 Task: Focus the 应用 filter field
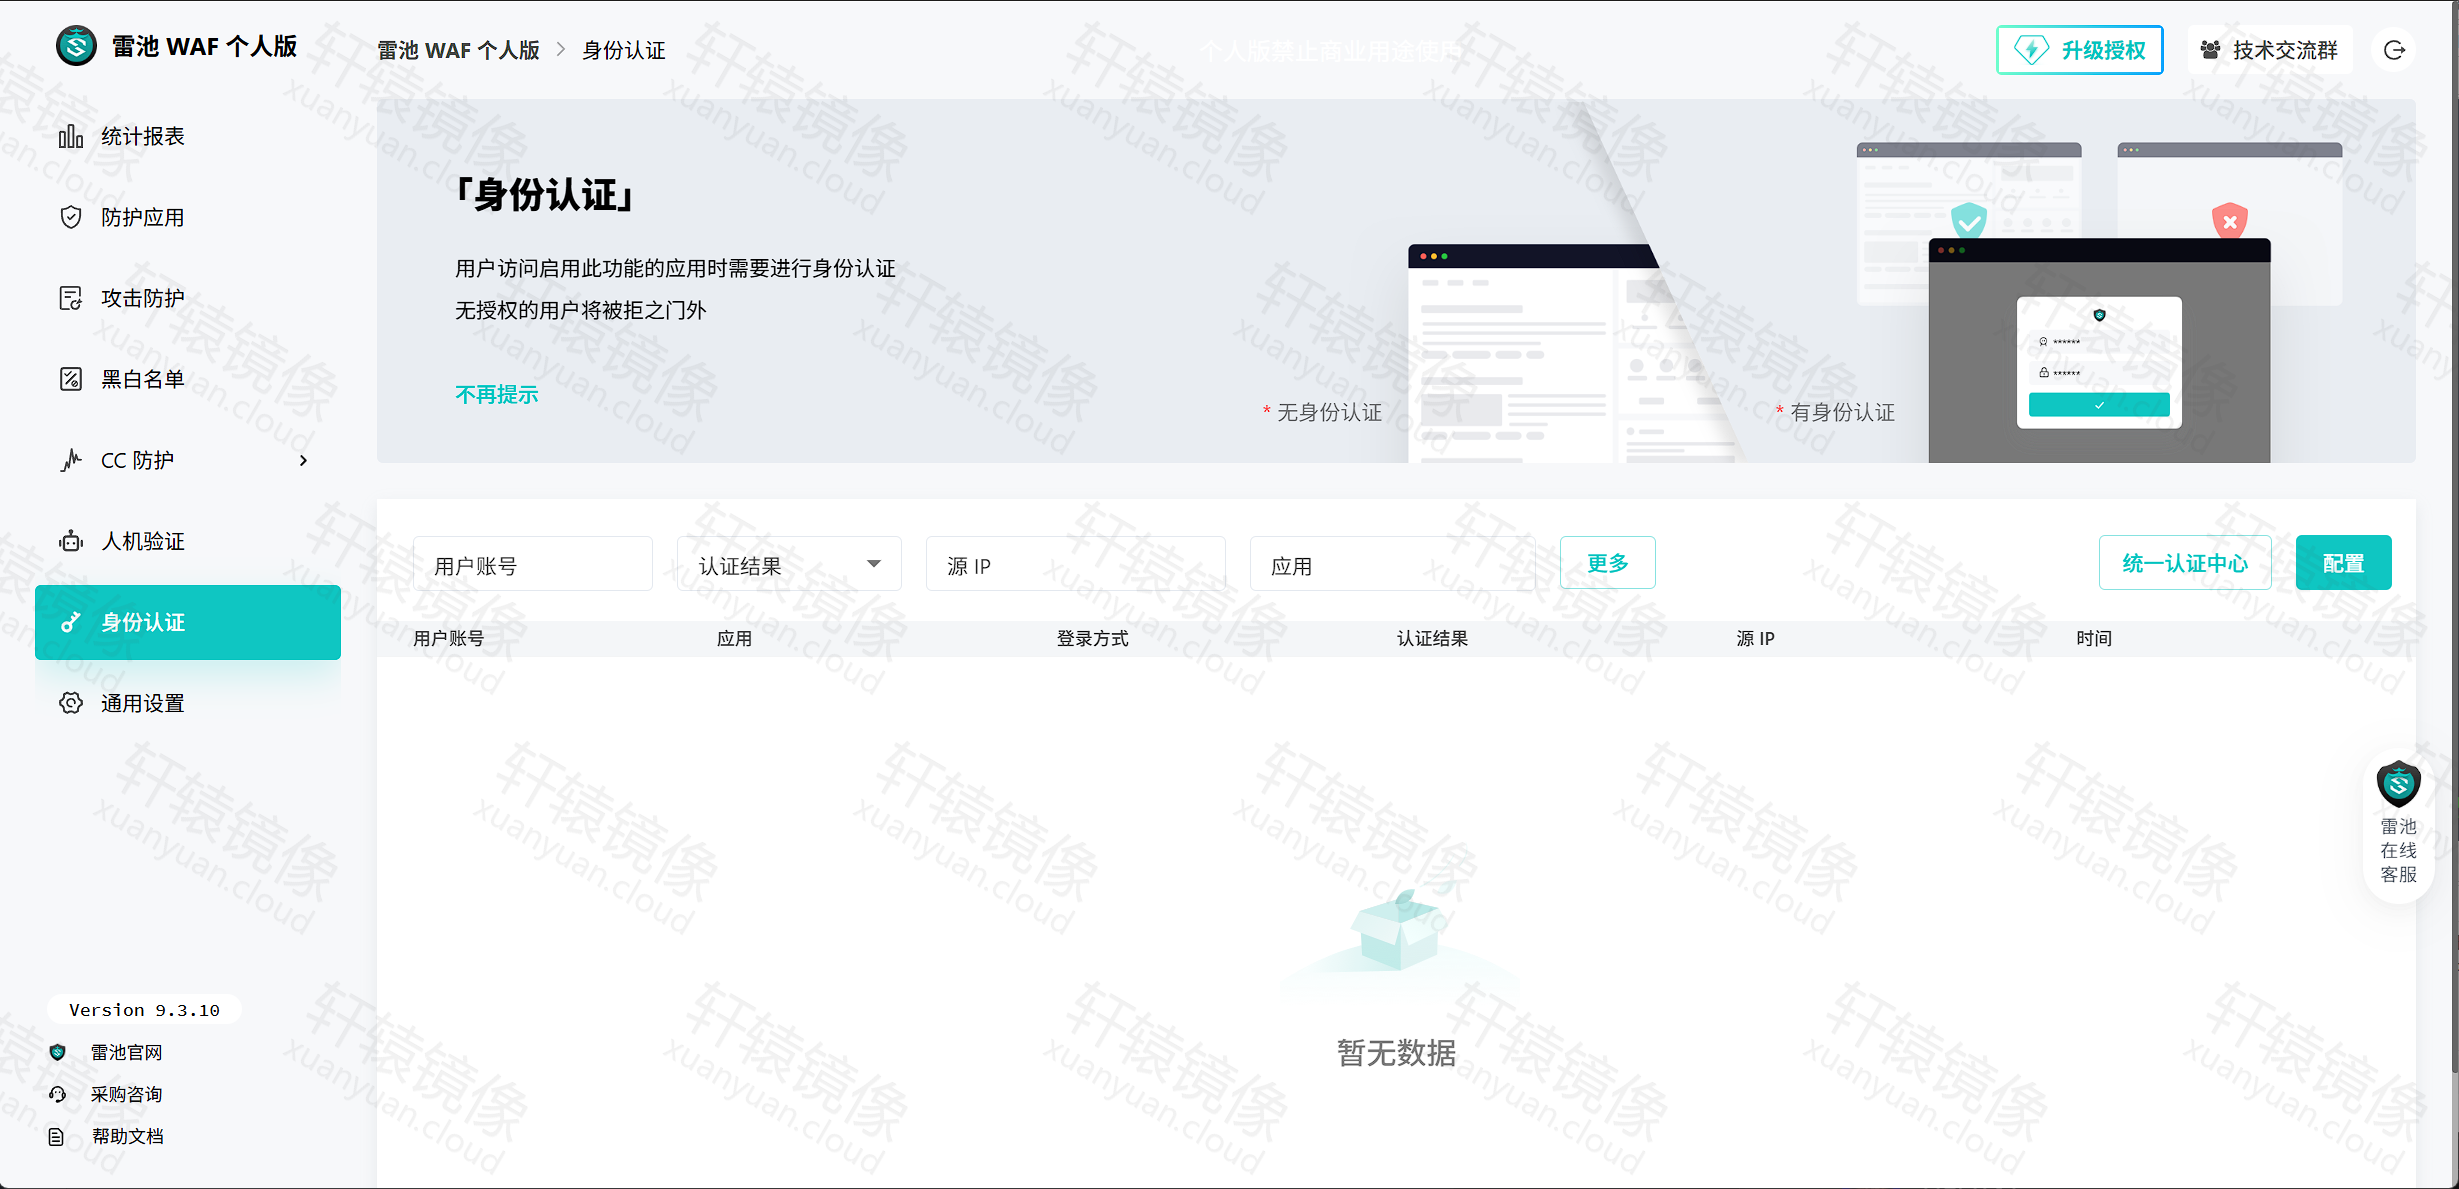[1393, 565]
